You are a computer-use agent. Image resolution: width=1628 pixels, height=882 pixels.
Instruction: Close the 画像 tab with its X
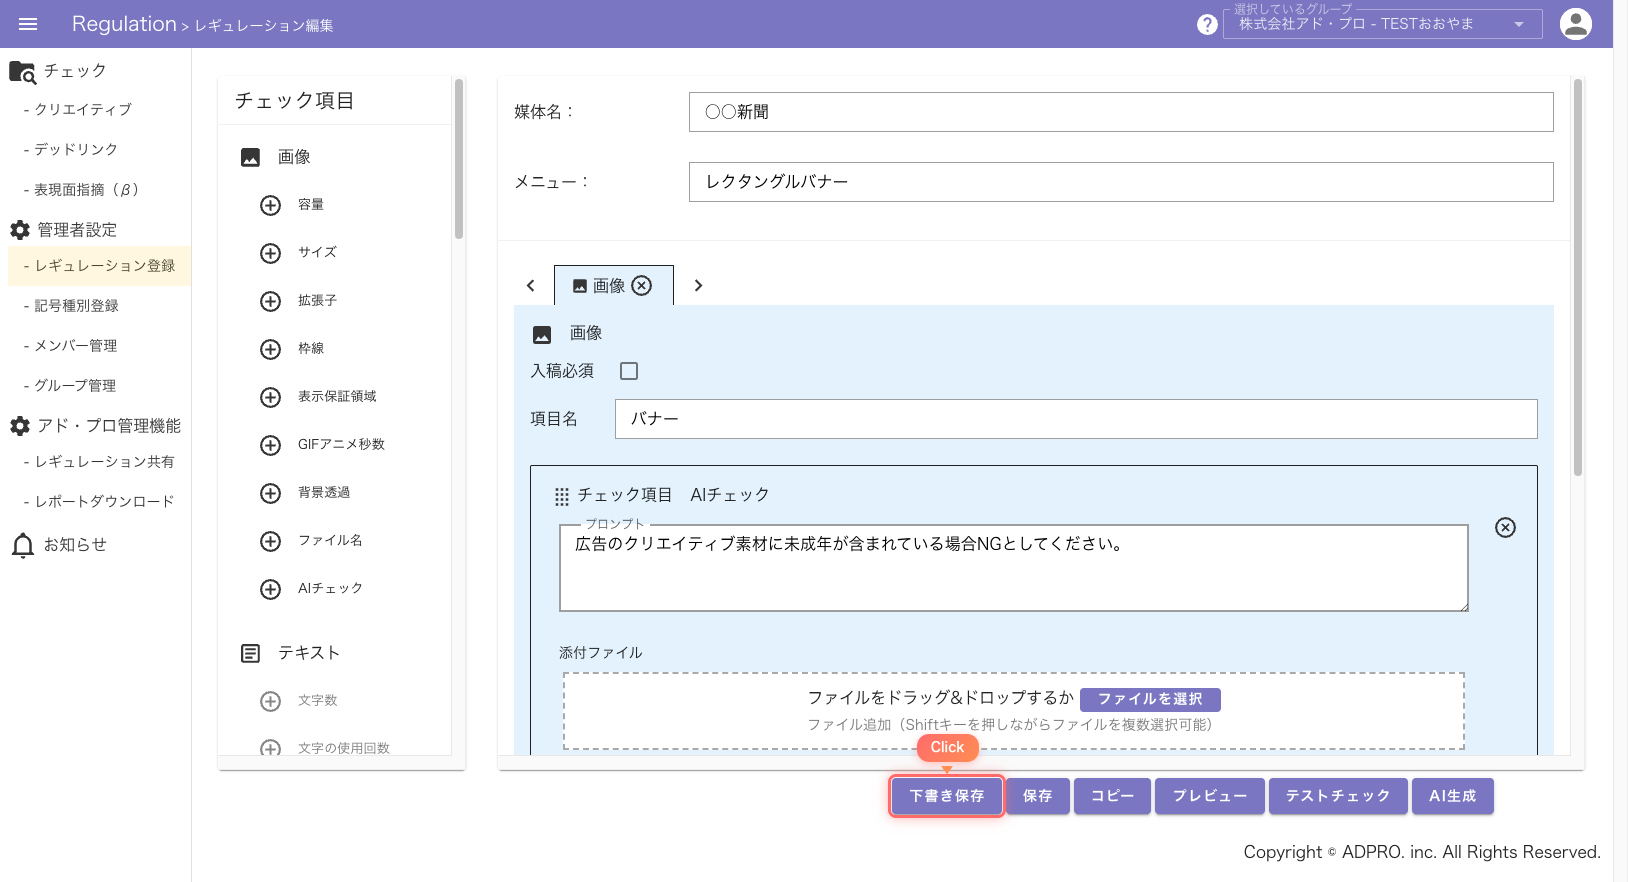[x=642, y=286]
